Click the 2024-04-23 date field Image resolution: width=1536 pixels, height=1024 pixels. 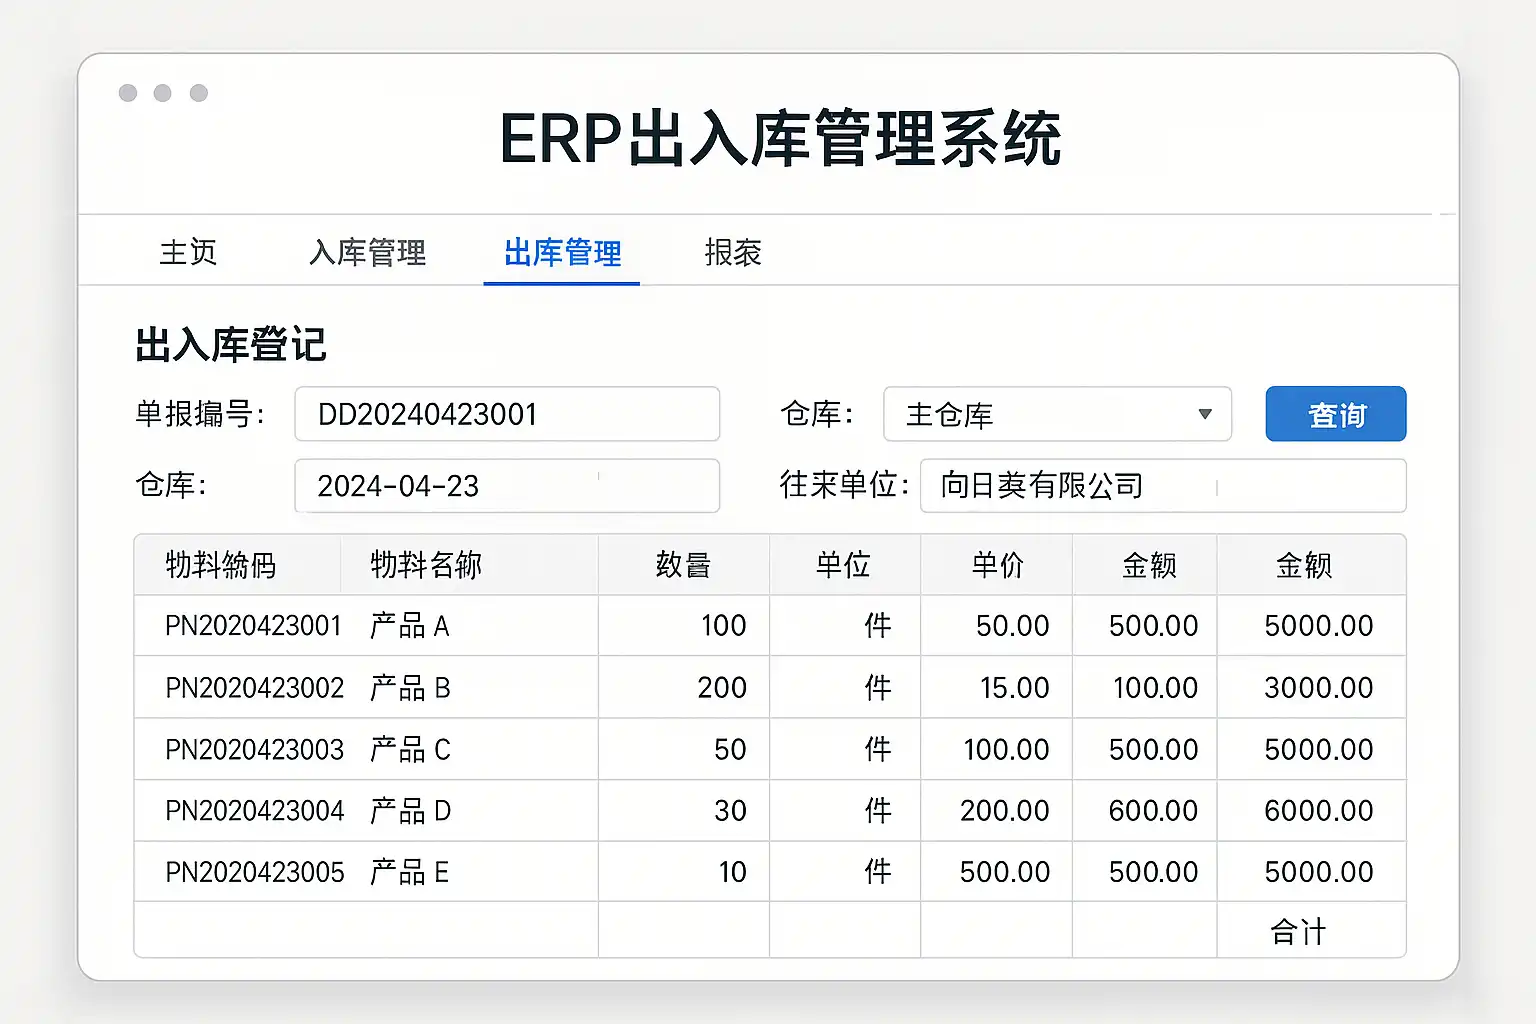coord(507,486)
